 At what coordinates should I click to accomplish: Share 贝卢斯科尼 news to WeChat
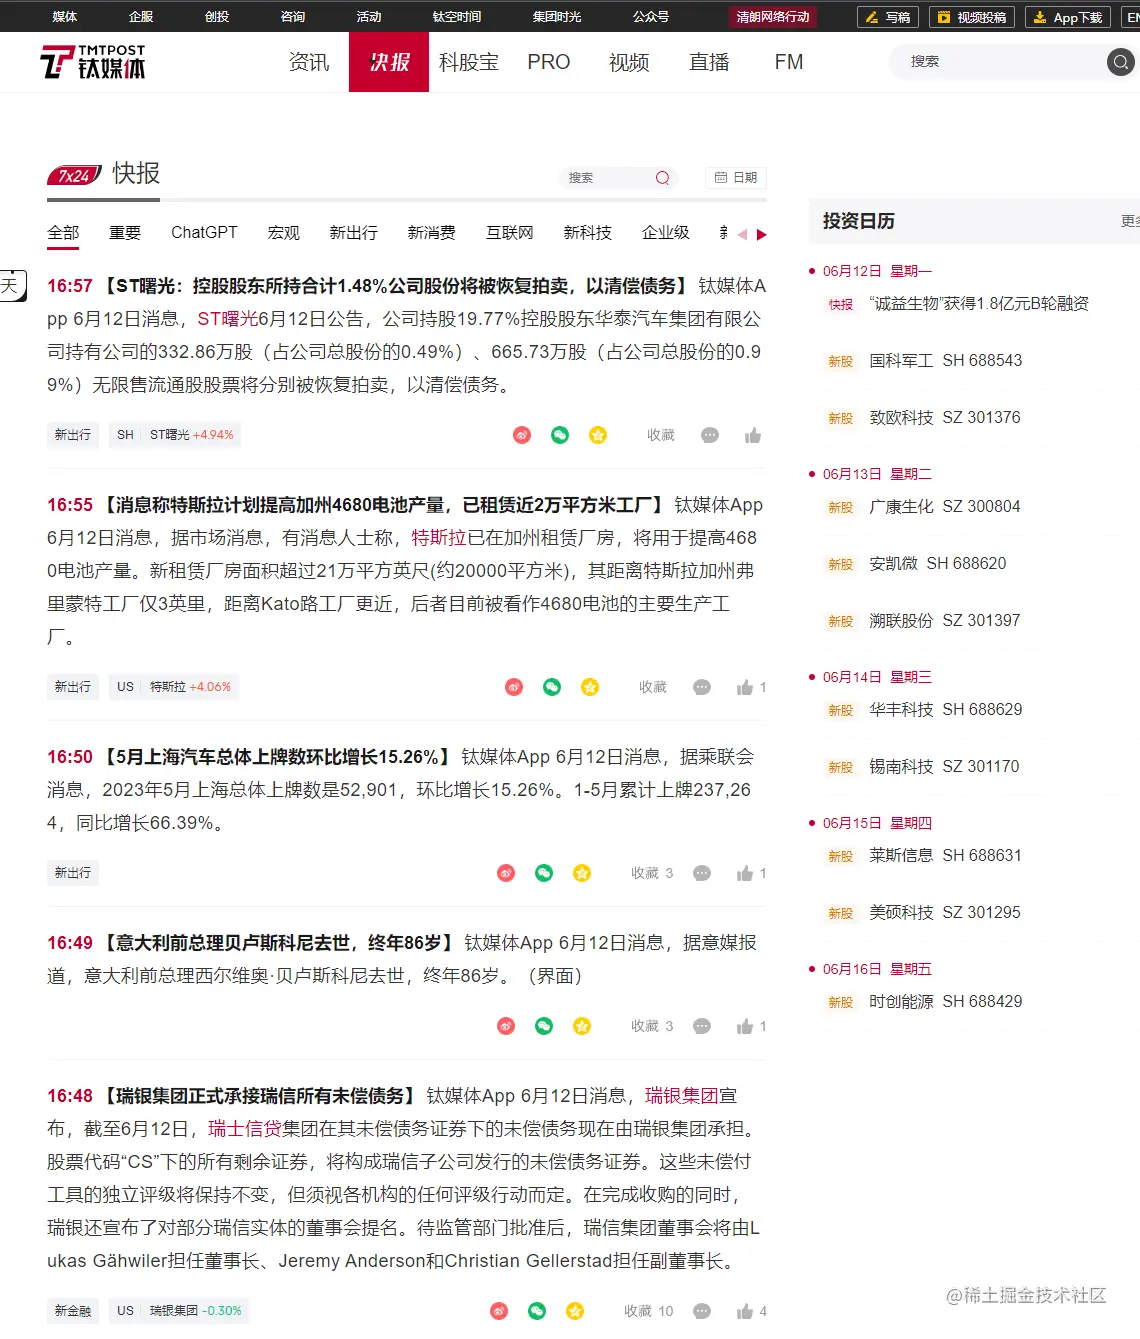point(544,1026)
